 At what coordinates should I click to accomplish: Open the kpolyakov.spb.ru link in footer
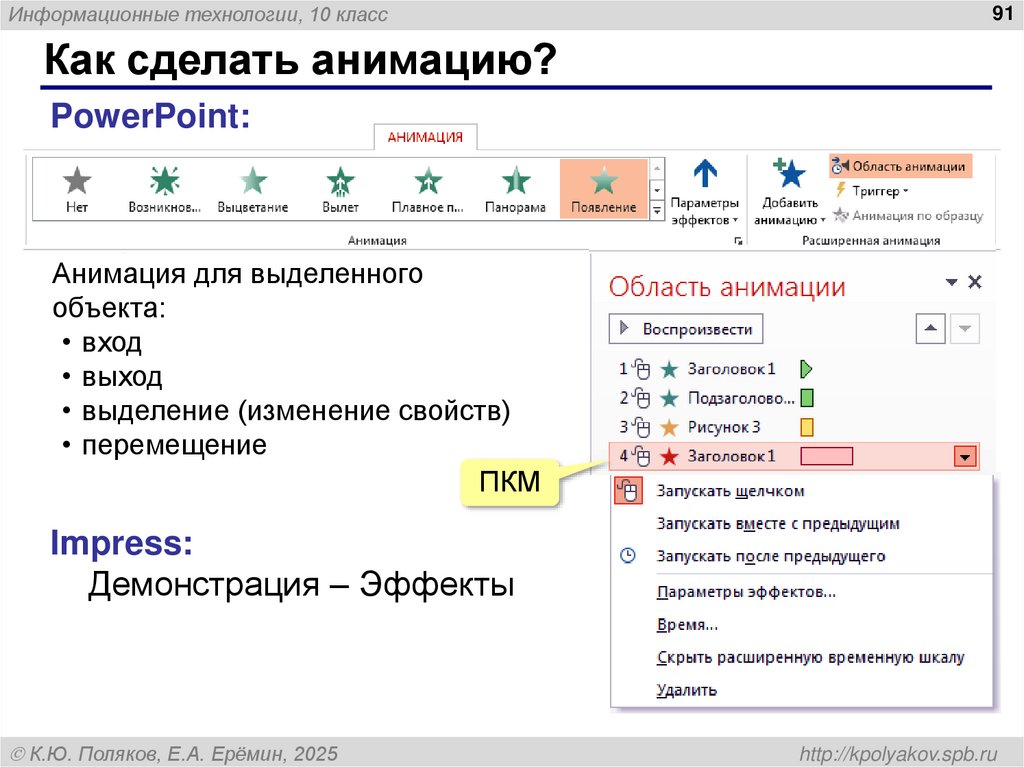click(899, 754)
